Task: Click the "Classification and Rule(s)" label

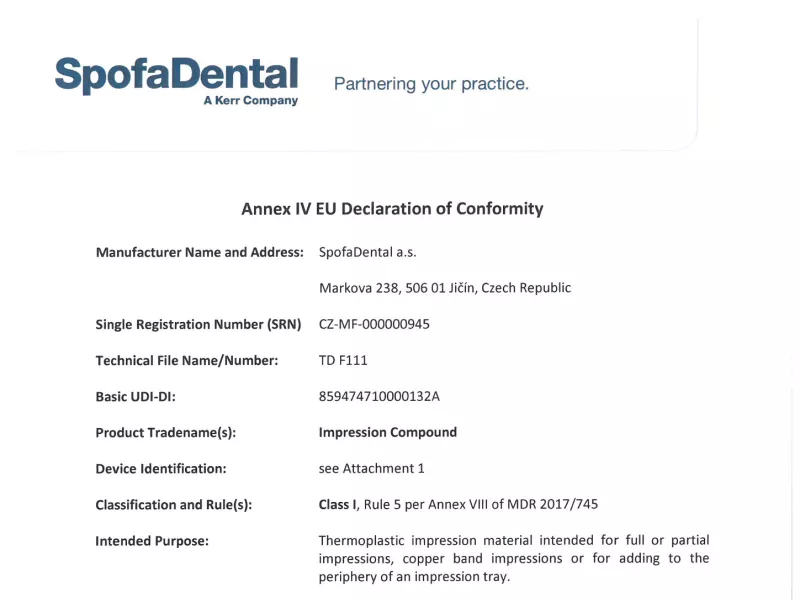Action: point(173,505)
